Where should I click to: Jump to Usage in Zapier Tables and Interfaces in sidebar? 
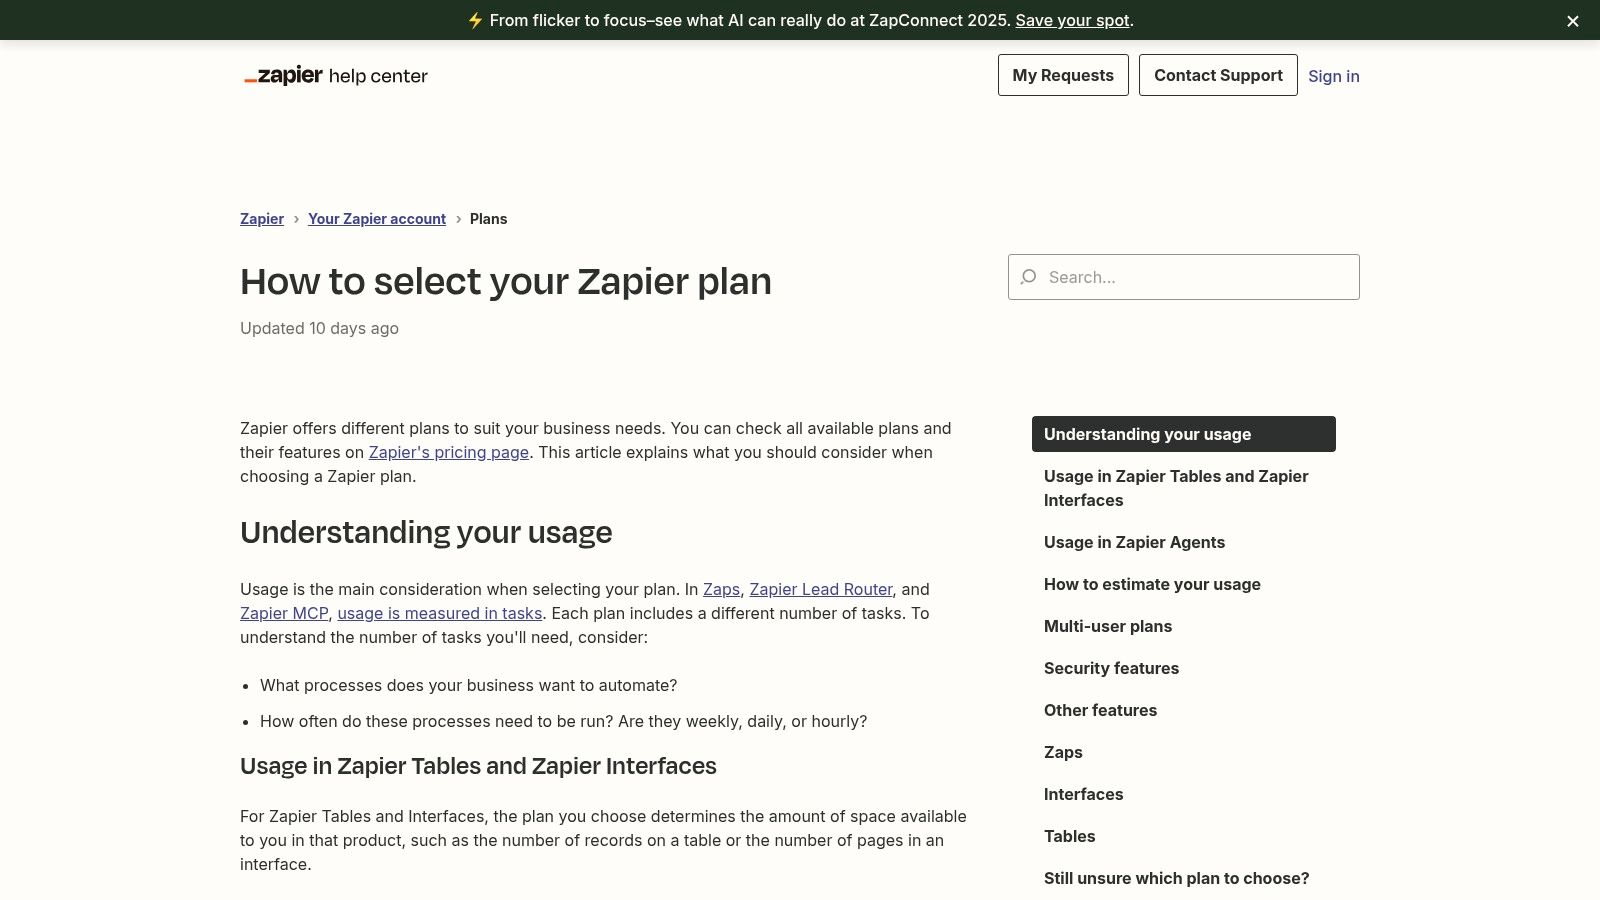pos(1184,488)
